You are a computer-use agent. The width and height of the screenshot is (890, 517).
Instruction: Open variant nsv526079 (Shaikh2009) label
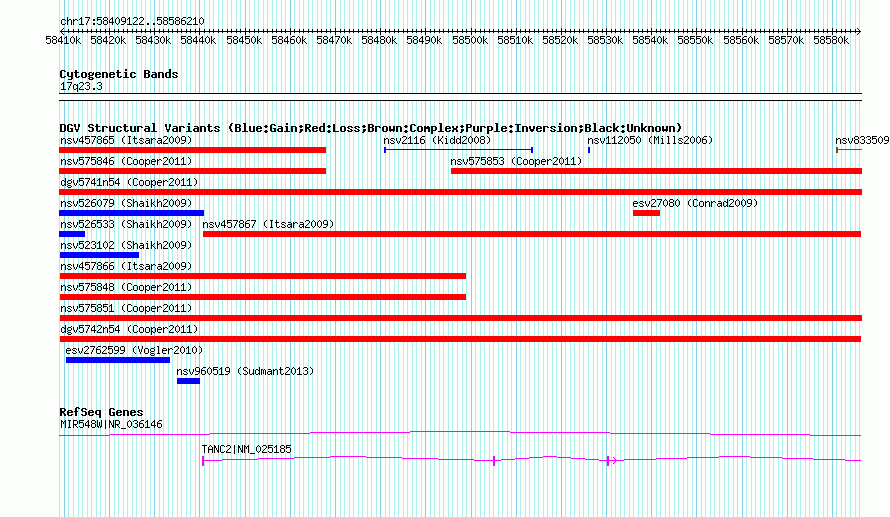pyautogui.click(x=126, y=203)
